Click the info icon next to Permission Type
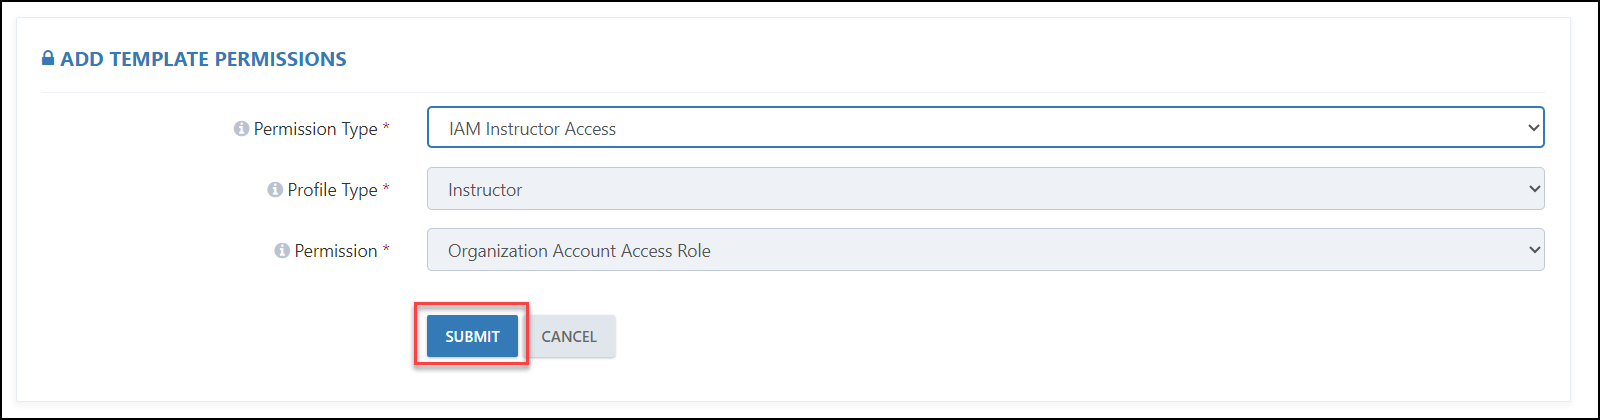The width and height of the screenshot is (1600, 420). 241,129
